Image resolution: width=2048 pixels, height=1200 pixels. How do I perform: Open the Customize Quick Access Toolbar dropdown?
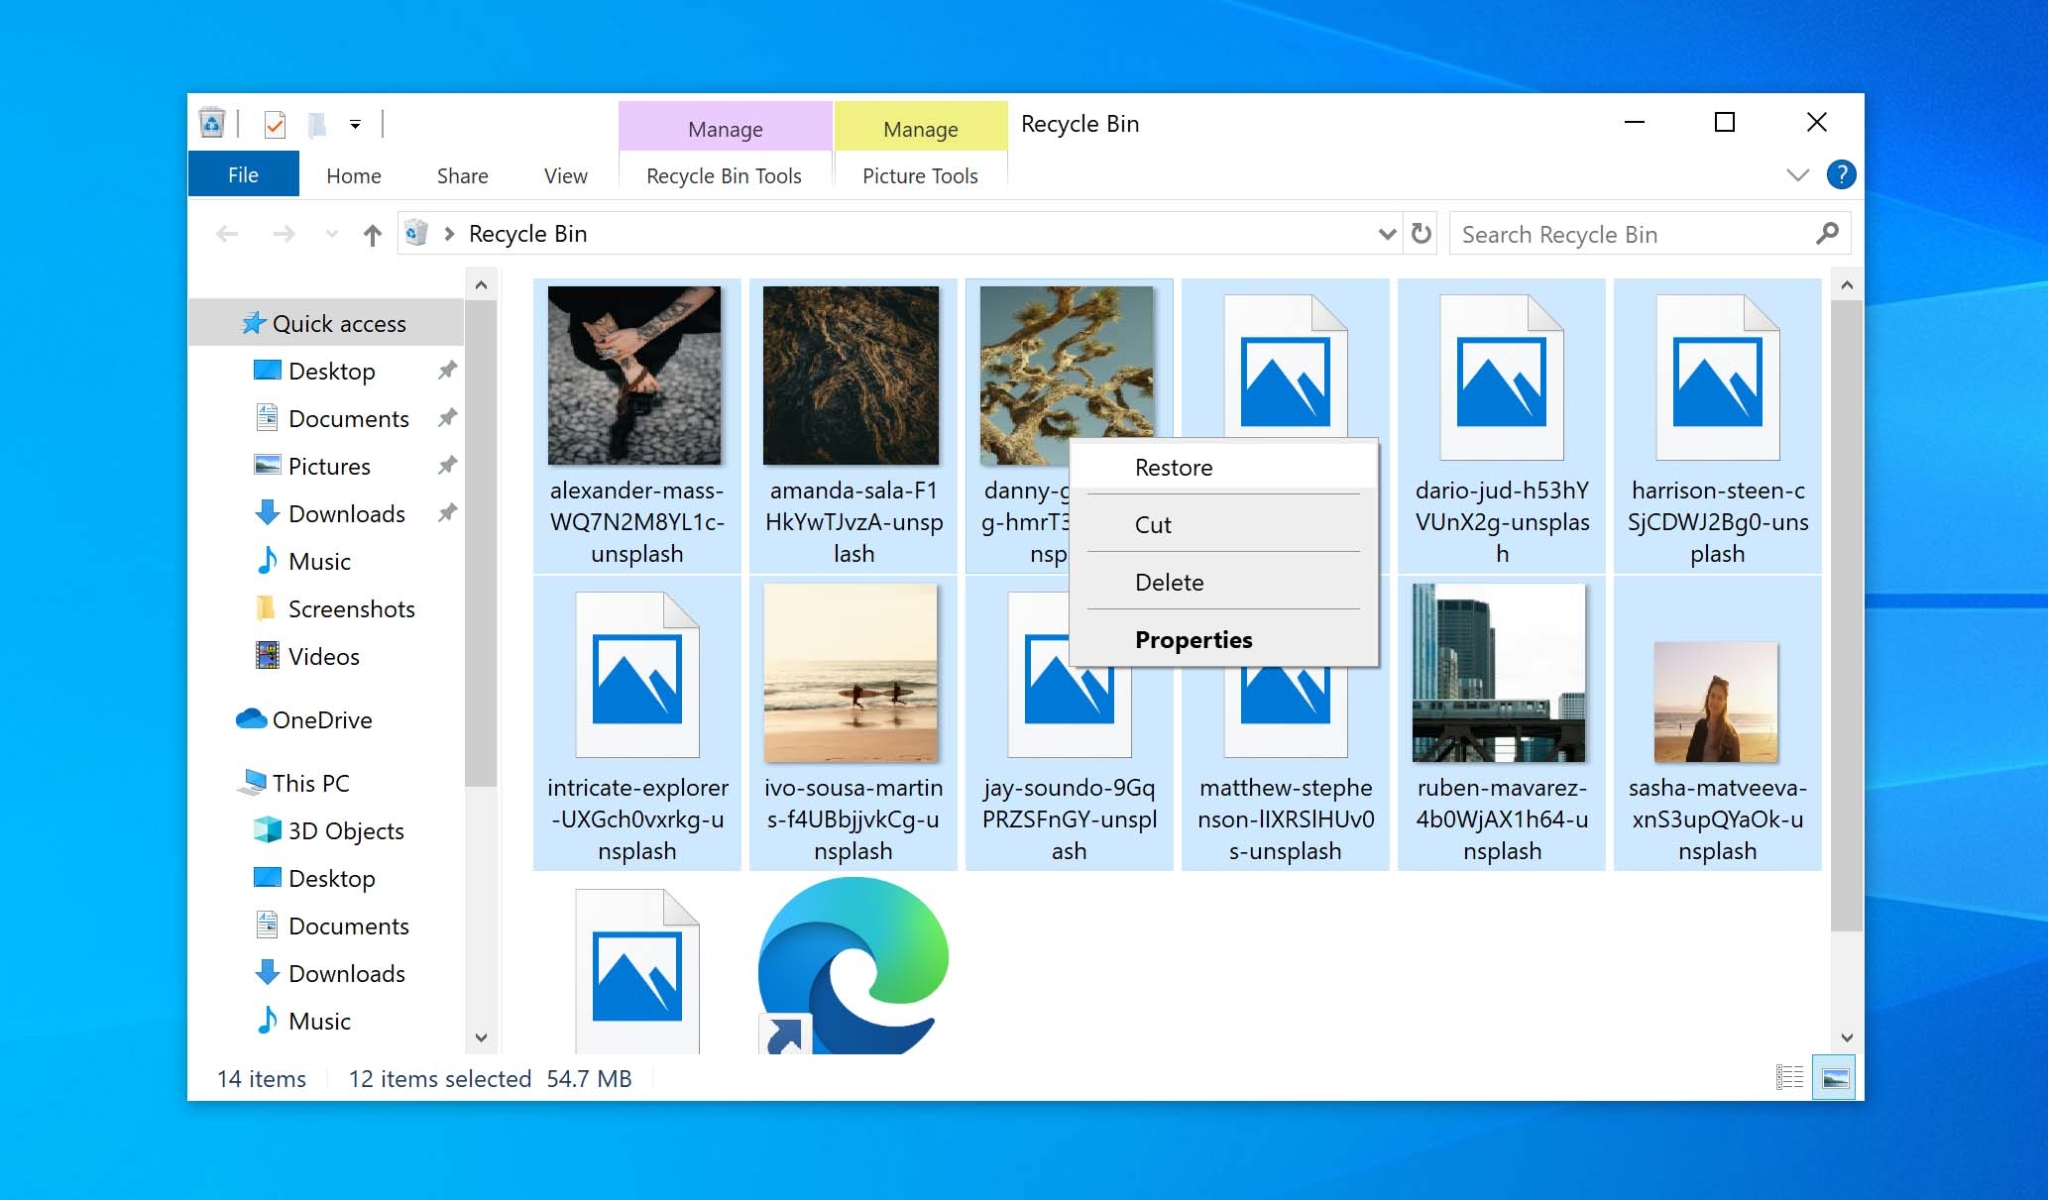[x=355, y=124]
